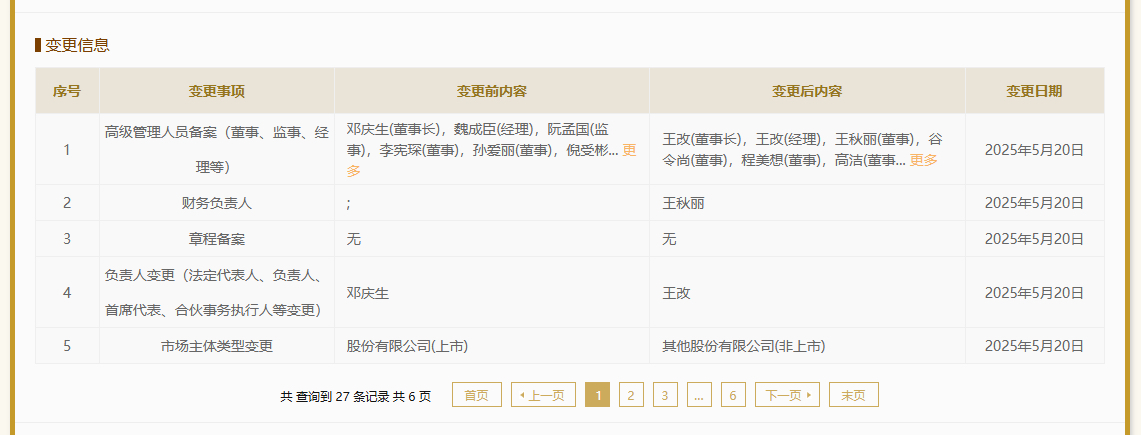This screenshot has width=1141, height=435.
Task: Go to 下一页 next page
Action: 787,395
